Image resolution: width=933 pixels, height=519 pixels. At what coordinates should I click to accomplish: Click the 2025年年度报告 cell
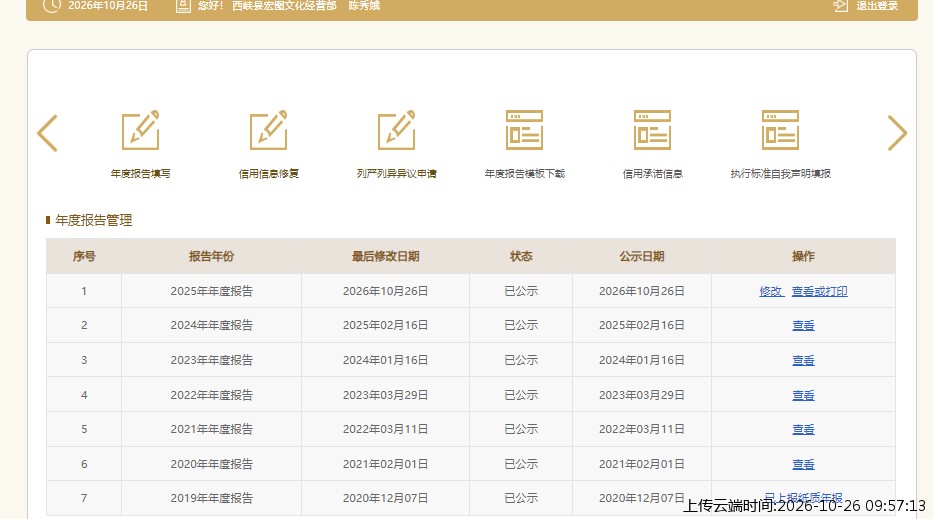point(211,291)
